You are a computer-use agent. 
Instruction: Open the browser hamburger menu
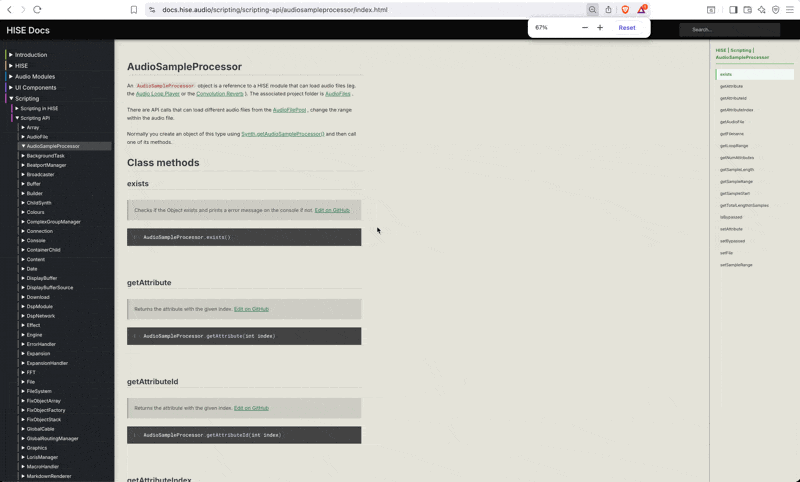coord(789,10)
